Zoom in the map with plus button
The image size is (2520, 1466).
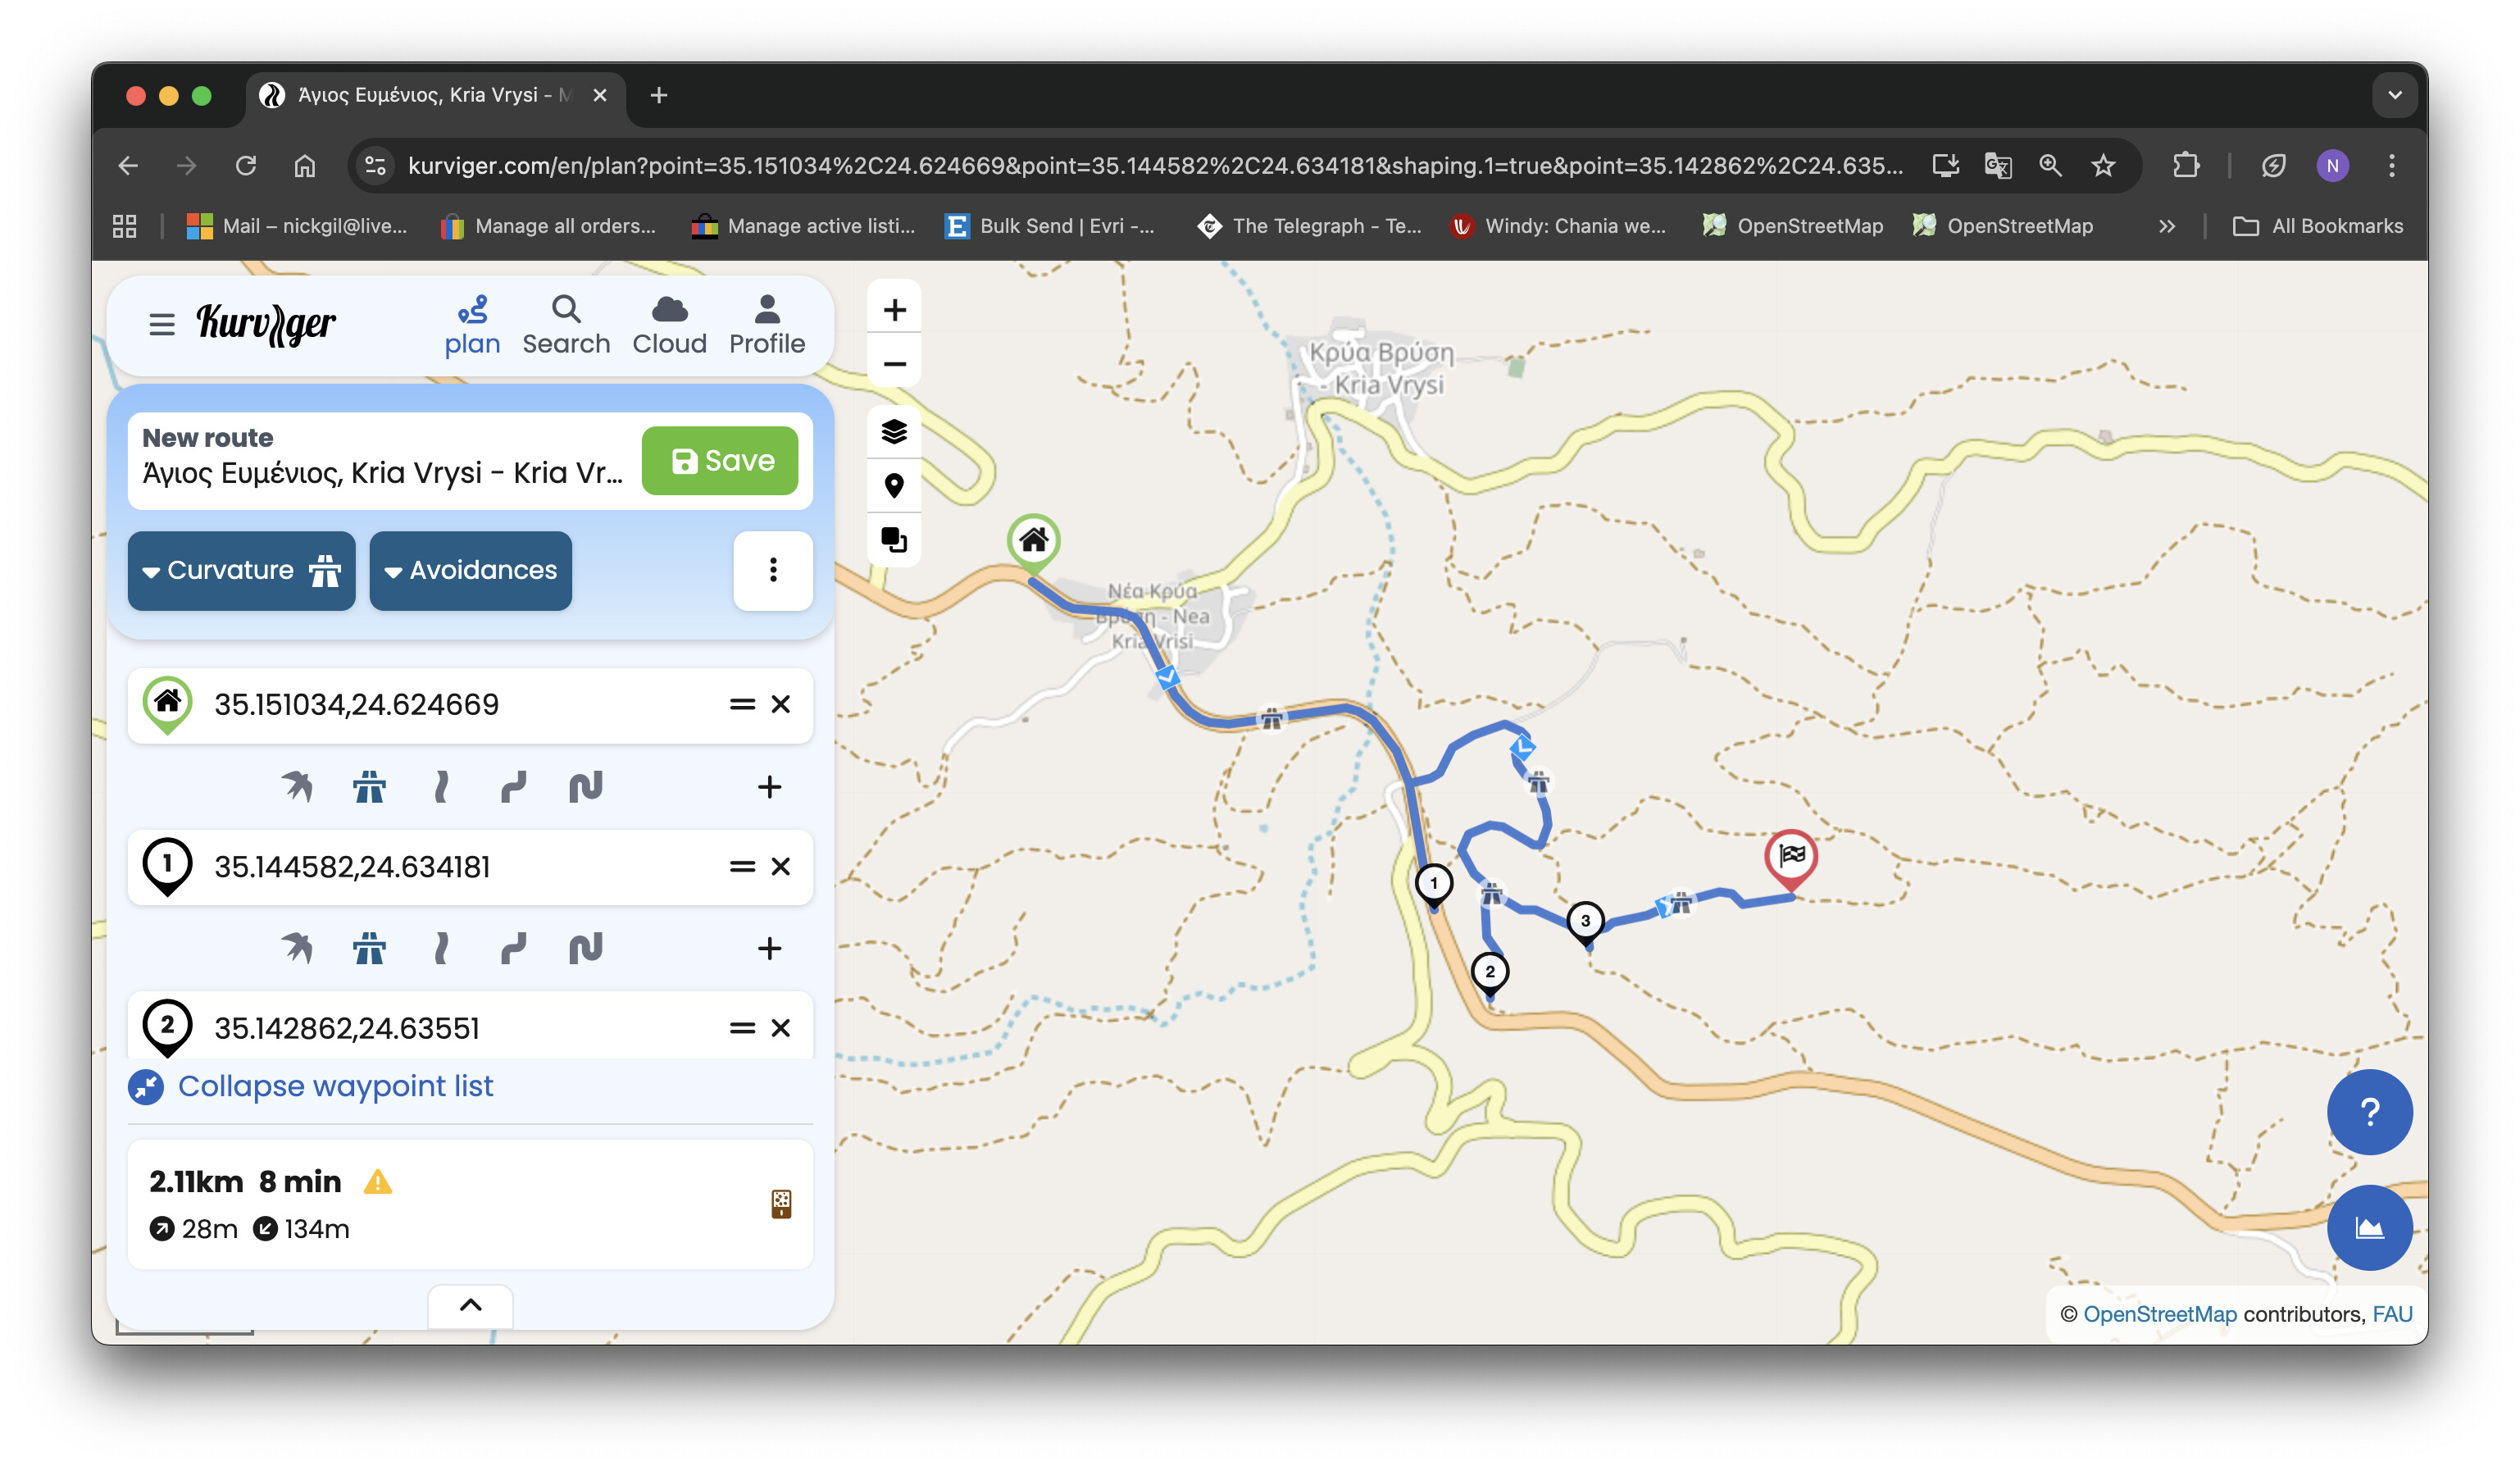click(x=894, y=310)
